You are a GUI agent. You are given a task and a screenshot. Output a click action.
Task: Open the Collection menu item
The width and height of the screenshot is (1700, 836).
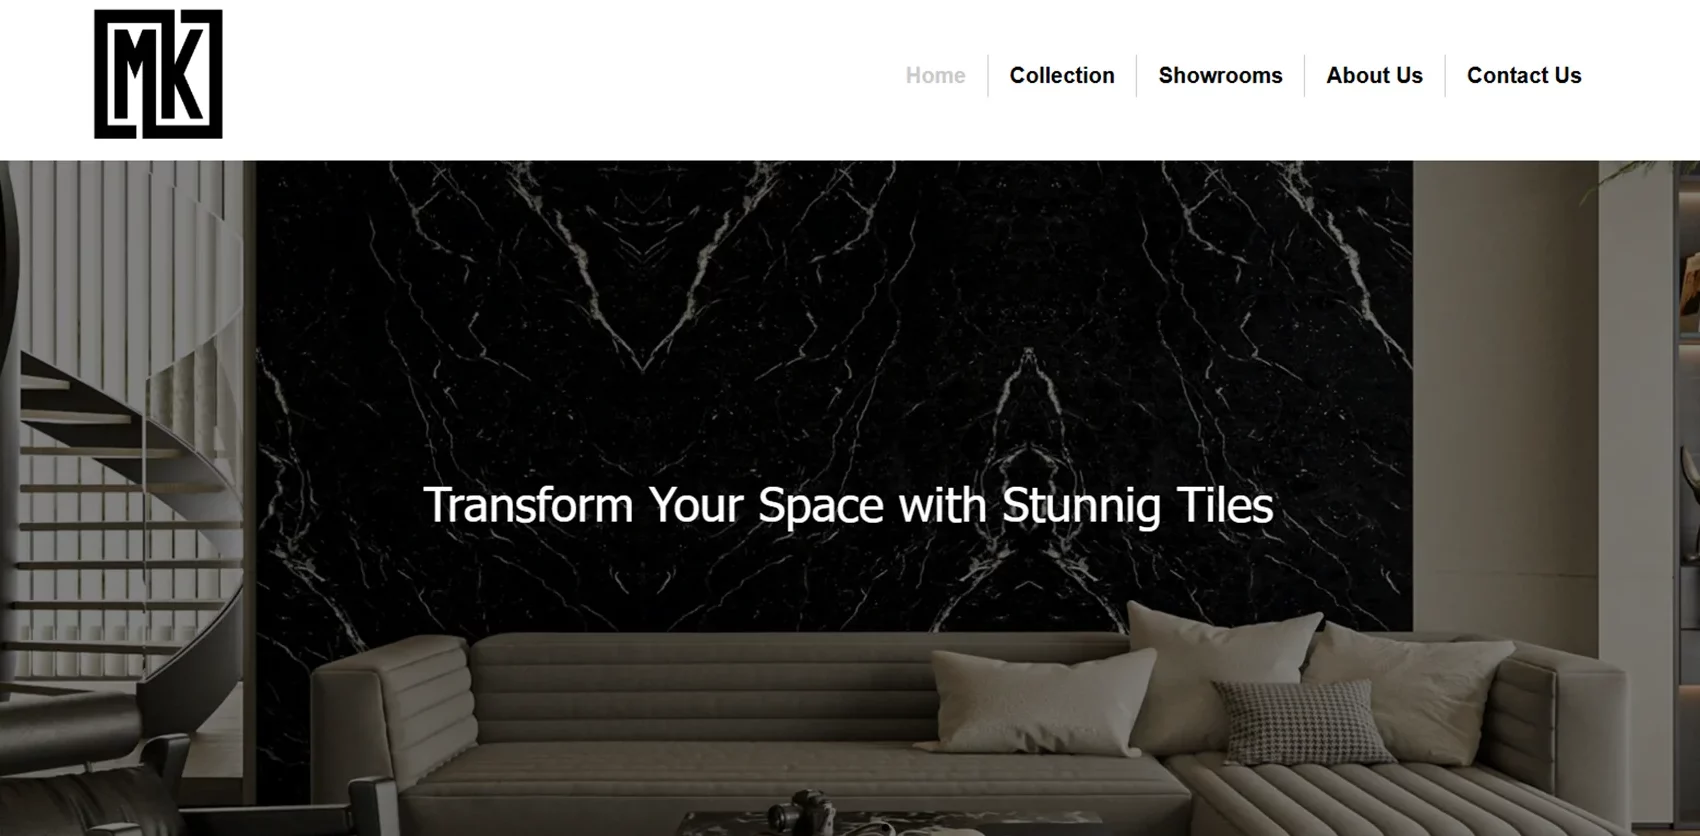pos(1062,76)
